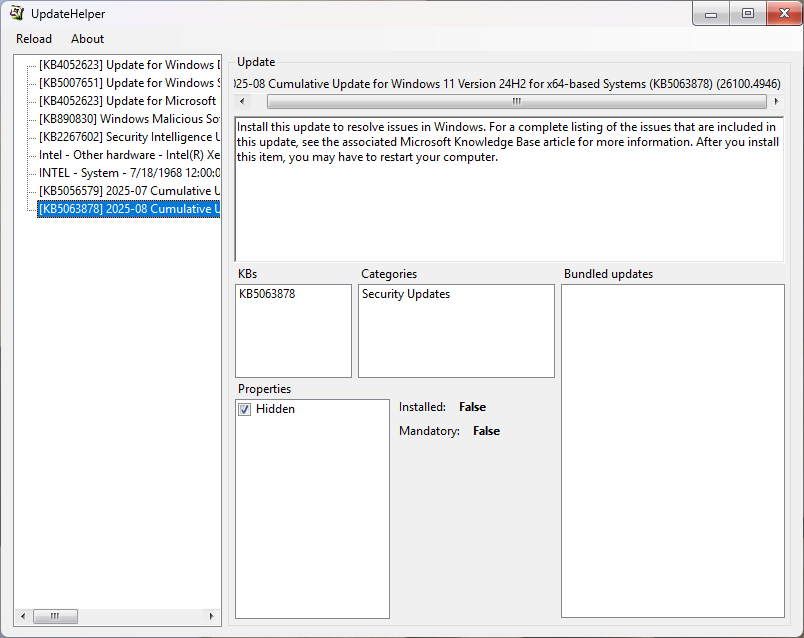Select Security Updates in Categories list
The image size is (804, 638).
click(406, 294)
